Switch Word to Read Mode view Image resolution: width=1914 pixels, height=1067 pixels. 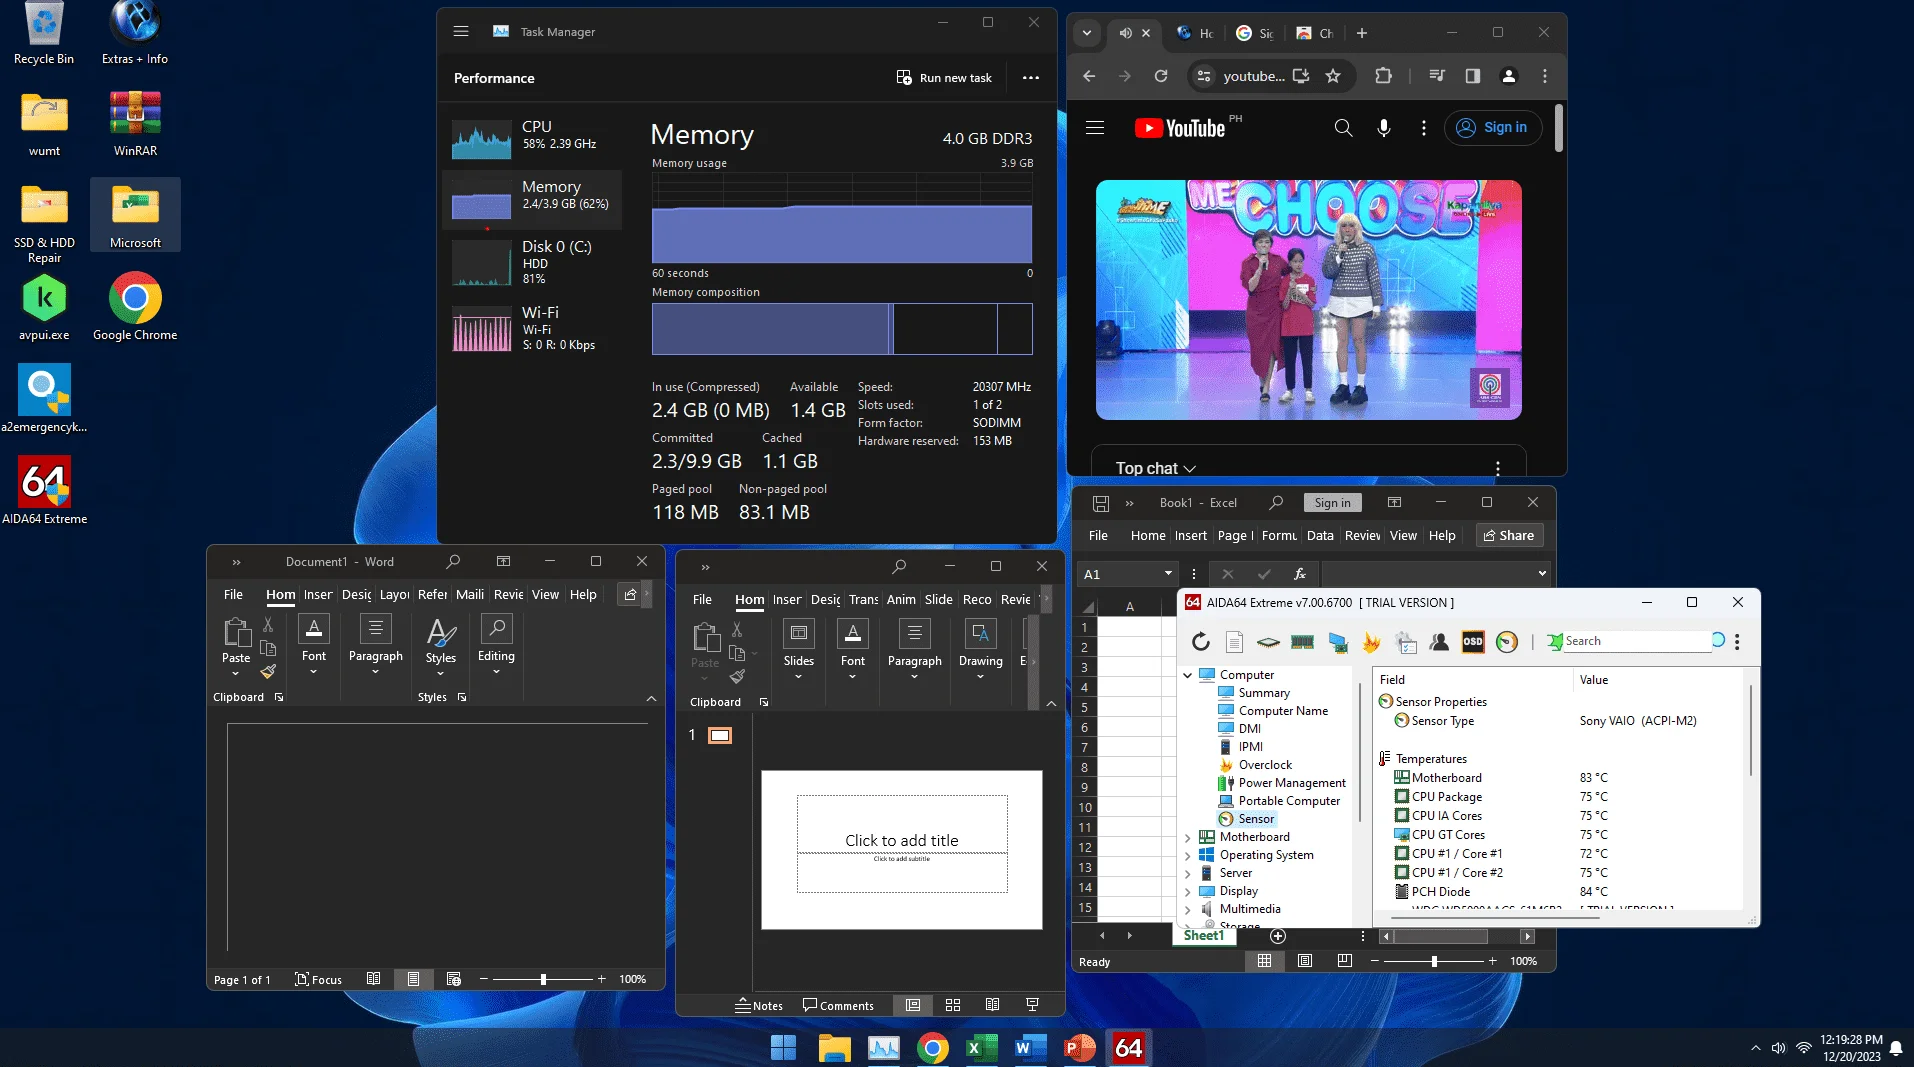tap(373, 979)
